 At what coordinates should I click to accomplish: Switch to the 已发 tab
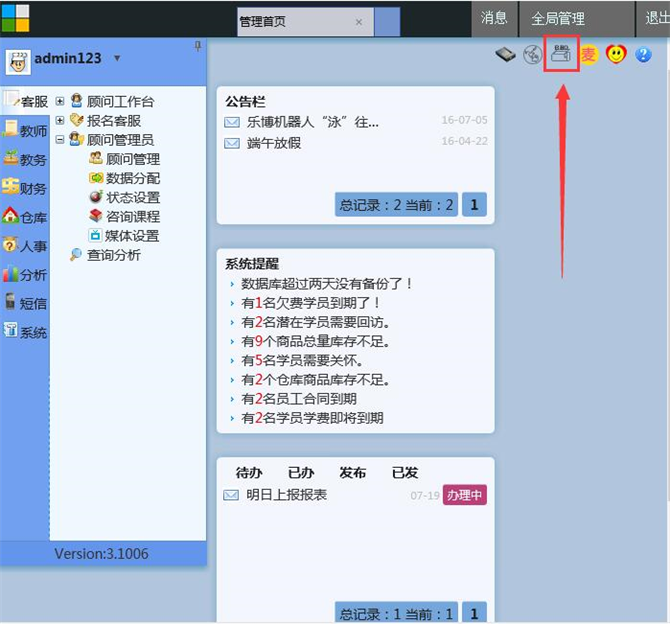point(405,473)
